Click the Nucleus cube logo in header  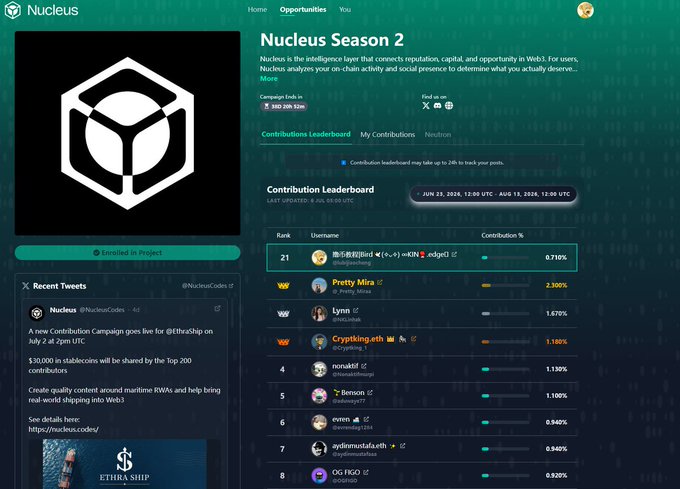coord(13,10)
